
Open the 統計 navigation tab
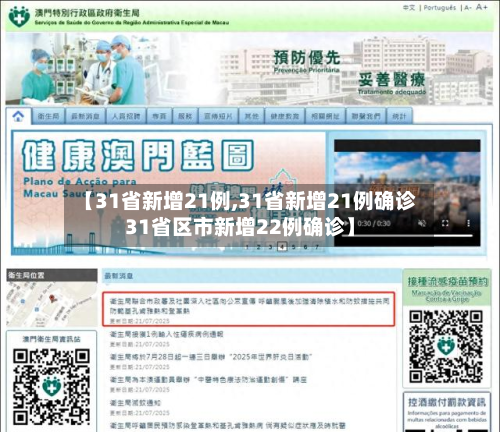pyautogui.click(x=399, y=116)
